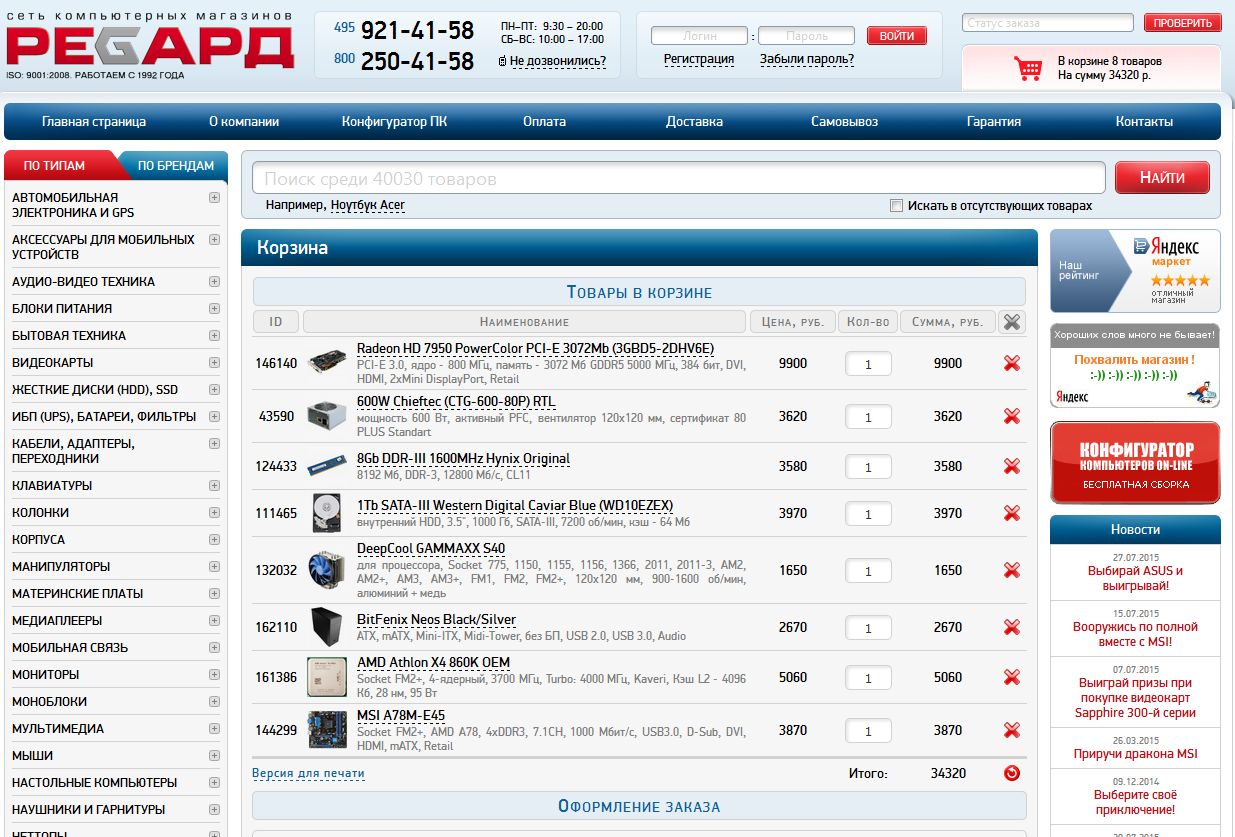Edit quantity for MSI A78M-E45
Screen dimensions: 1235x837
click(x=868, y=731)
